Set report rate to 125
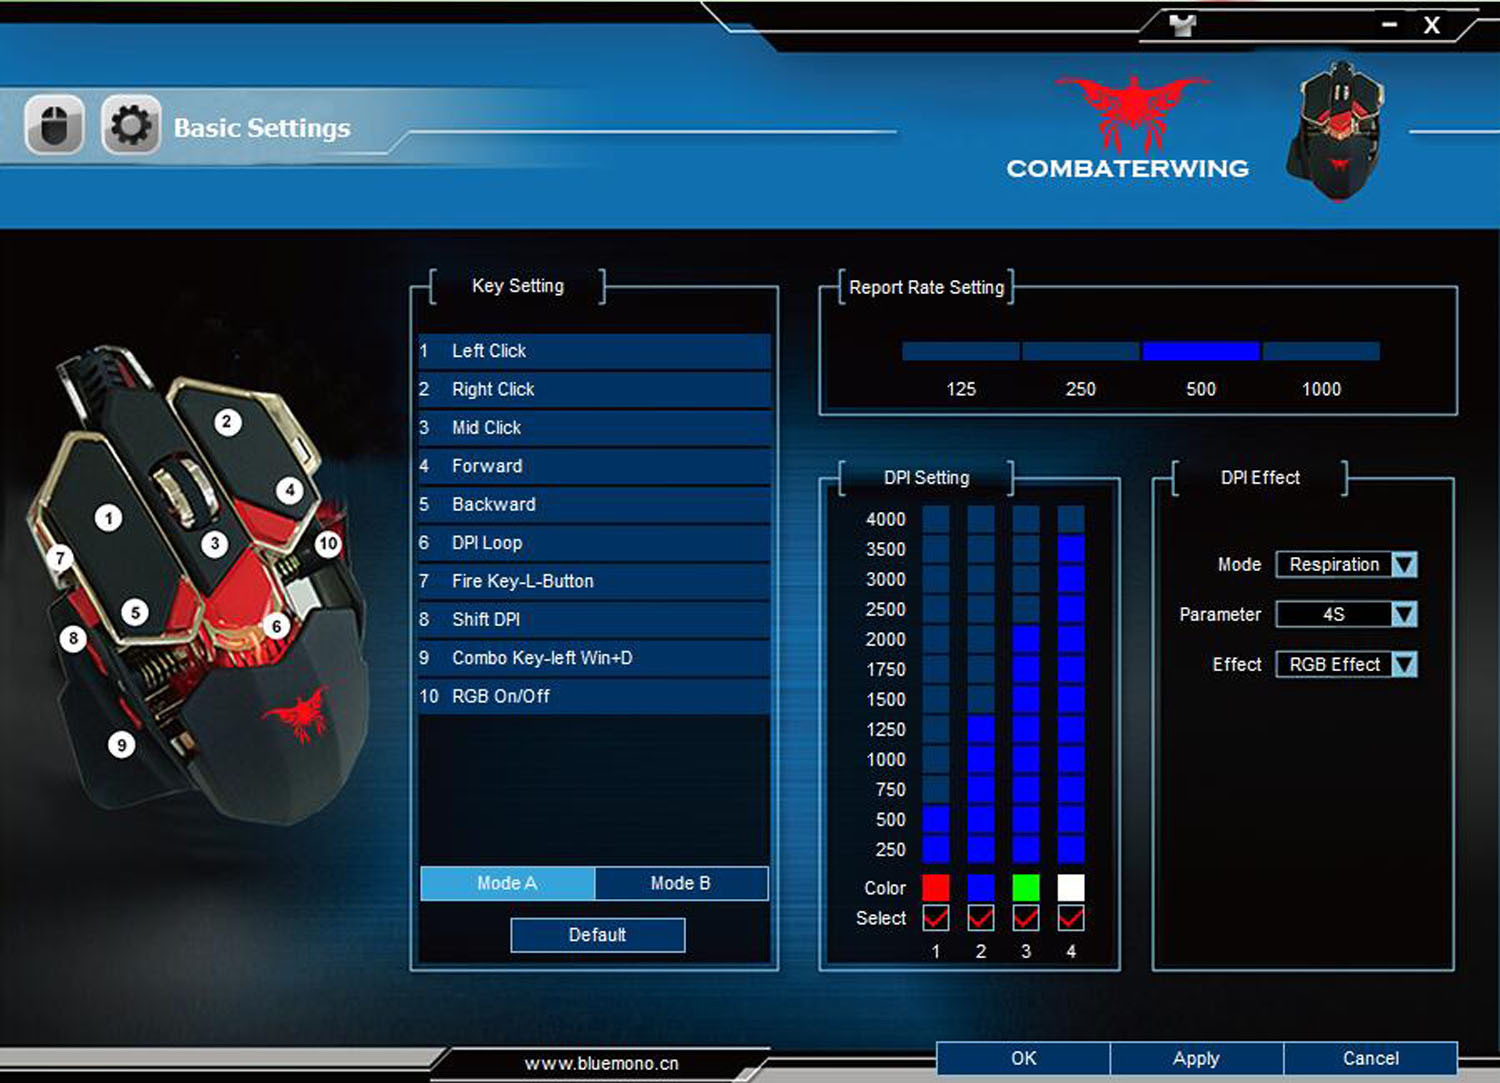The image size is (1500, 1083). 961,351
